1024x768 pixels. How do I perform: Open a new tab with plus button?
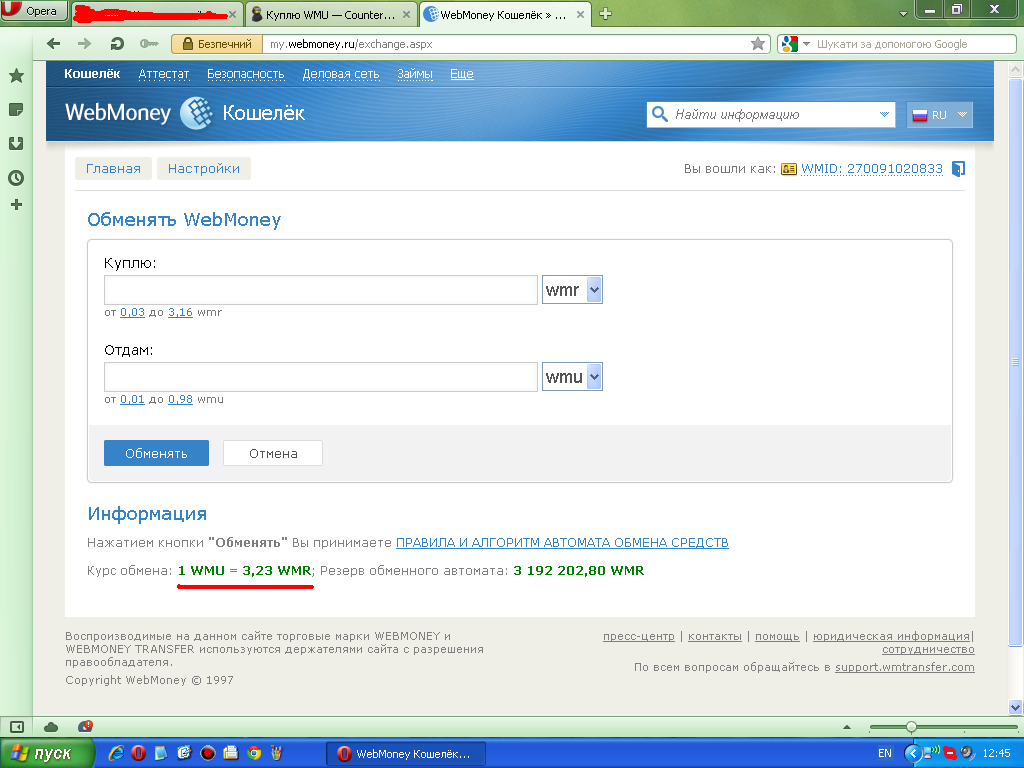pyautogui.click(x=605, y=14)
